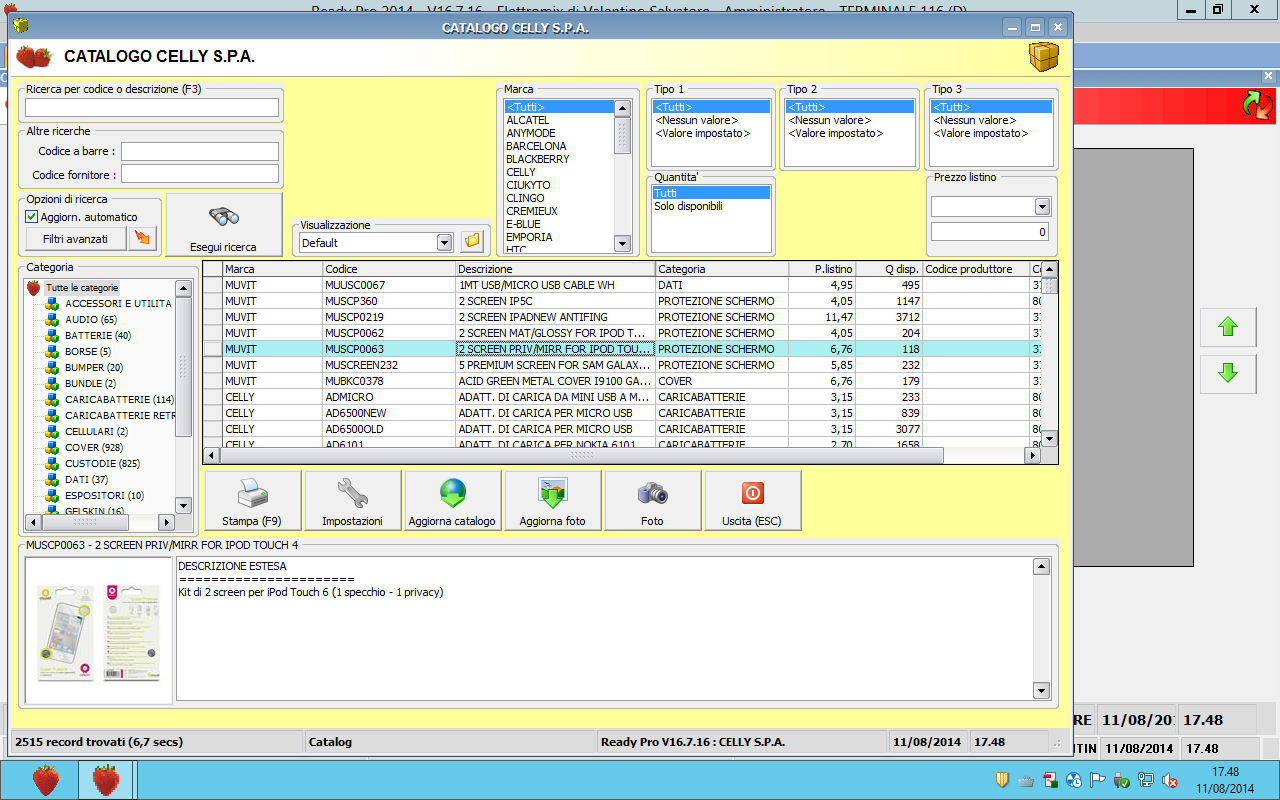Open Impostazioni wrench settings
The image size is (1280, 800).
coord(352,501)
